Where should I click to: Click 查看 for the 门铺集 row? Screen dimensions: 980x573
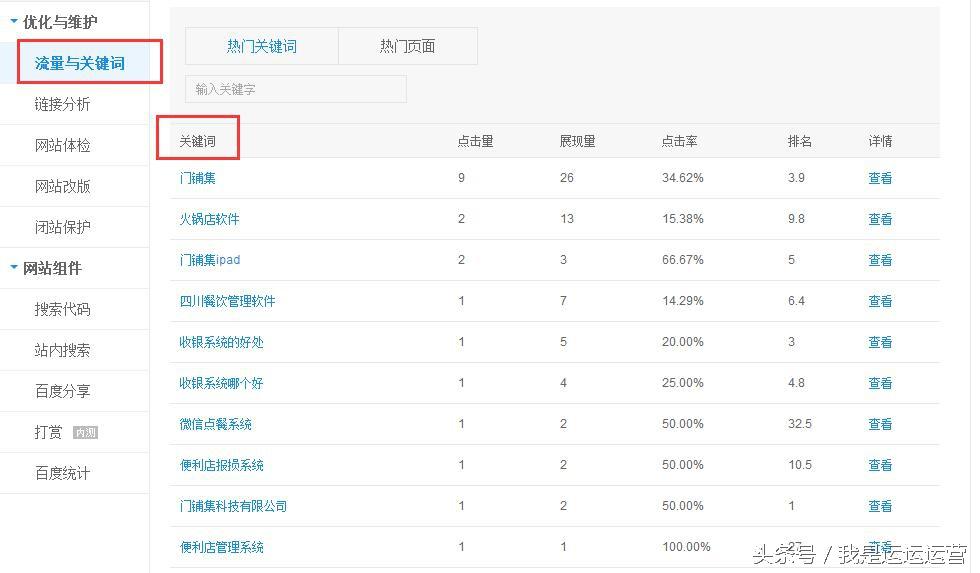click(880, 178)
